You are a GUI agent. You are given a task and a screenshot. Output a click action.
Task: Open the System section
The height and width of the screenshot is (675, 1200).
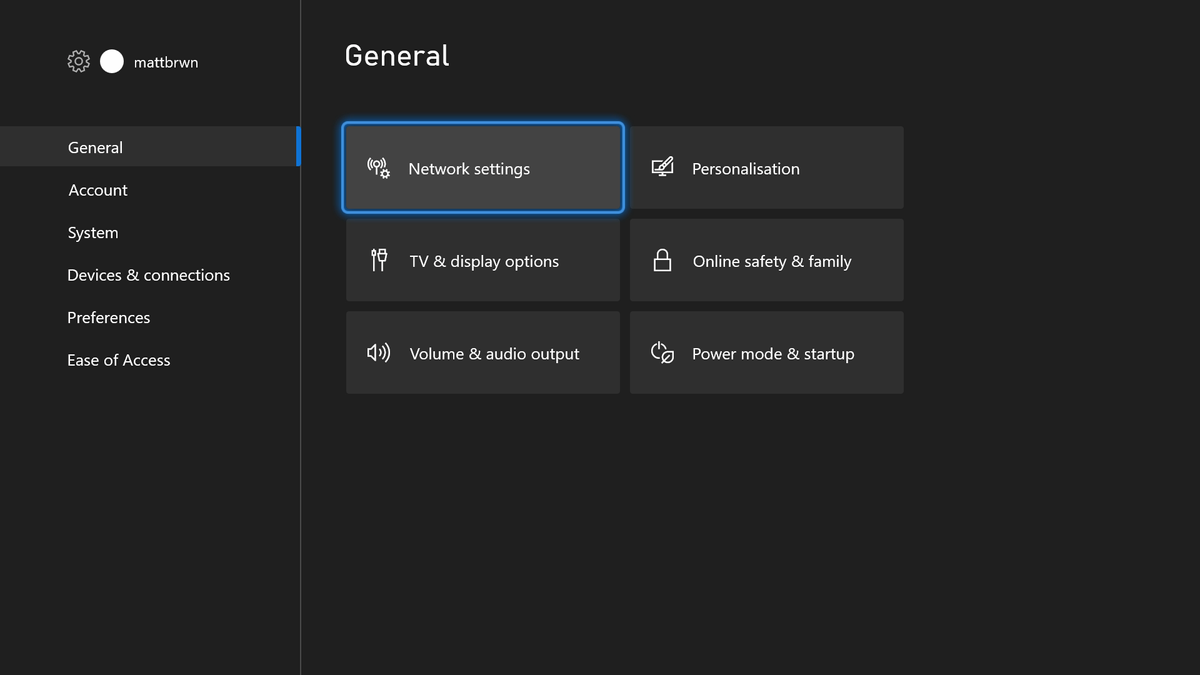click(x=92, y=232)
